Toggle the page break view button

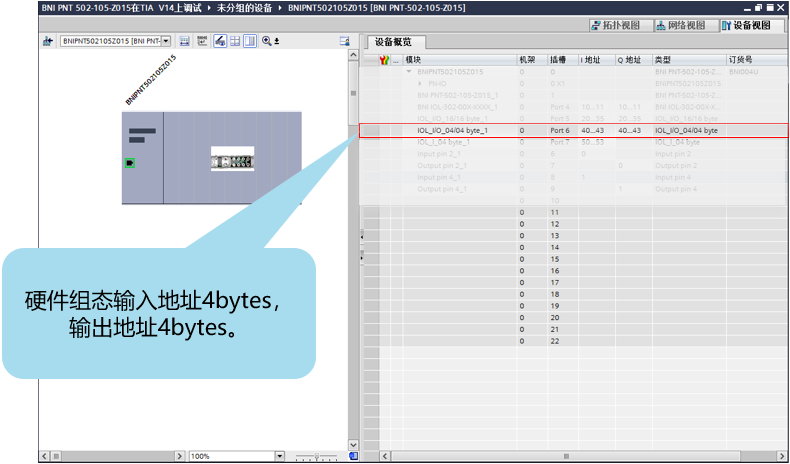click(x=250, y=41)
